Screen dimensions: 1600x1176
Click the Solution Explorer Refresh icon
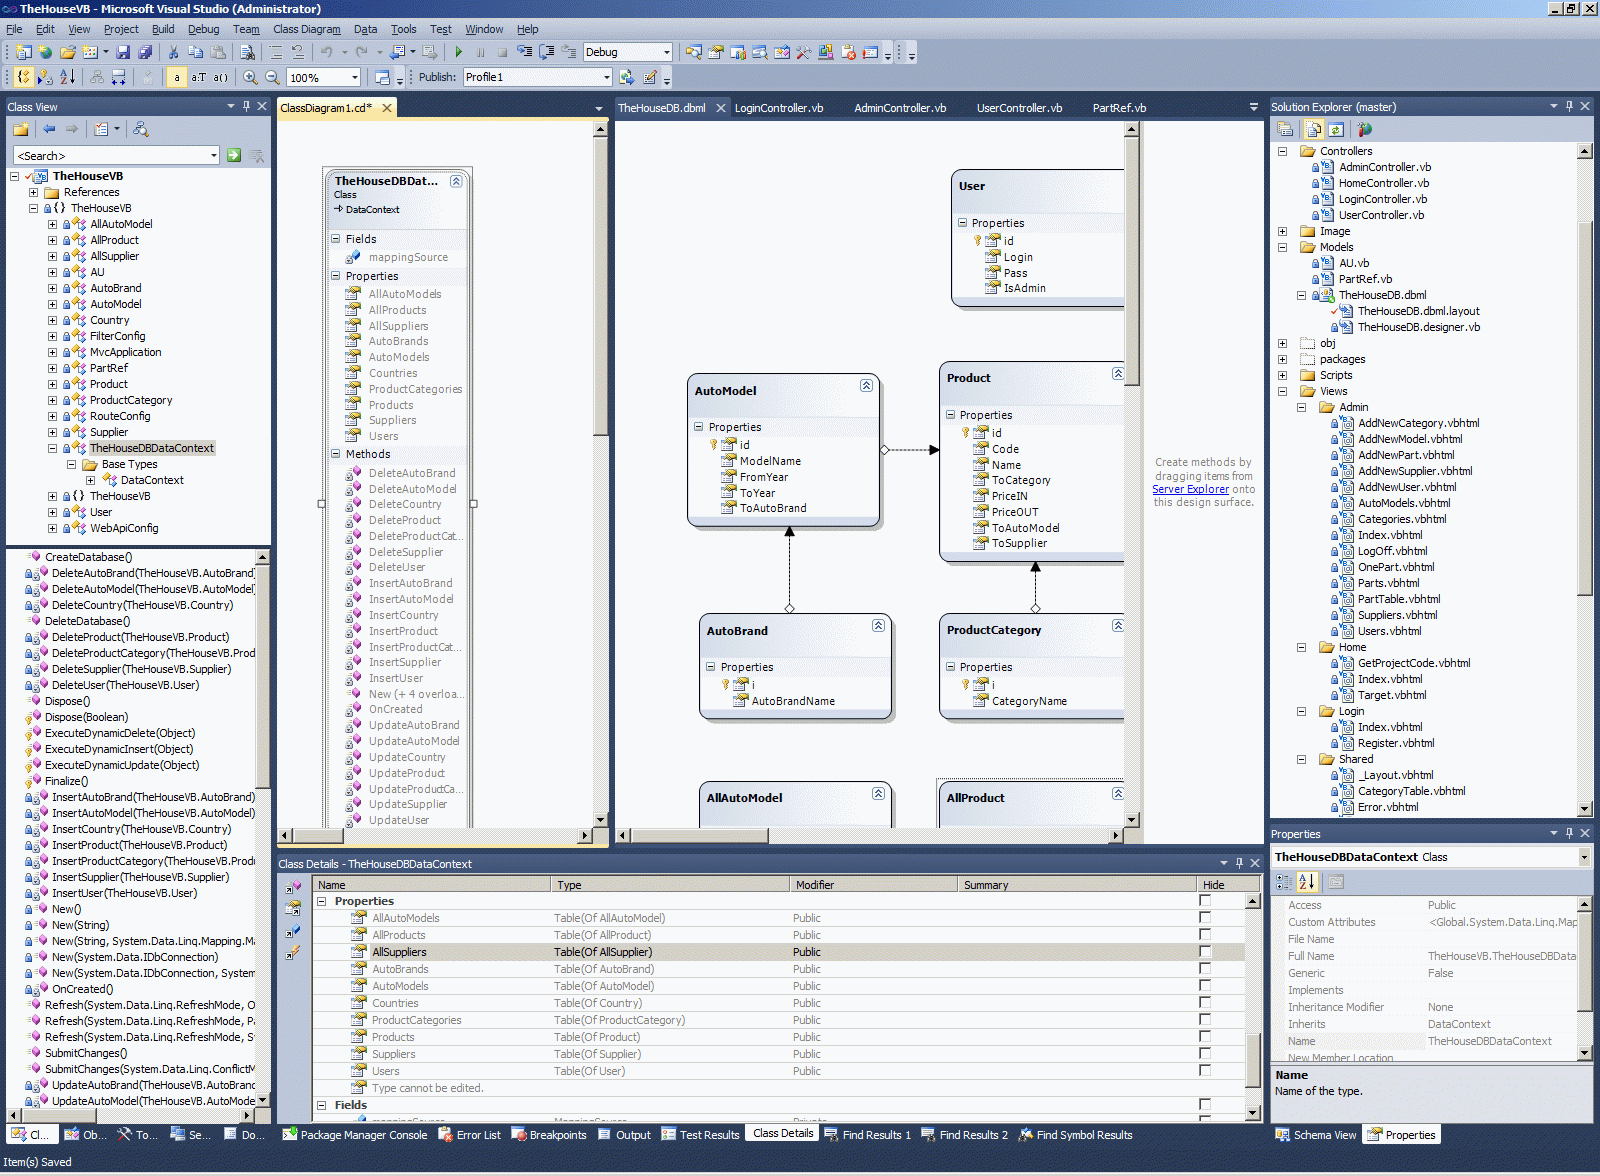coord(1336,129)
